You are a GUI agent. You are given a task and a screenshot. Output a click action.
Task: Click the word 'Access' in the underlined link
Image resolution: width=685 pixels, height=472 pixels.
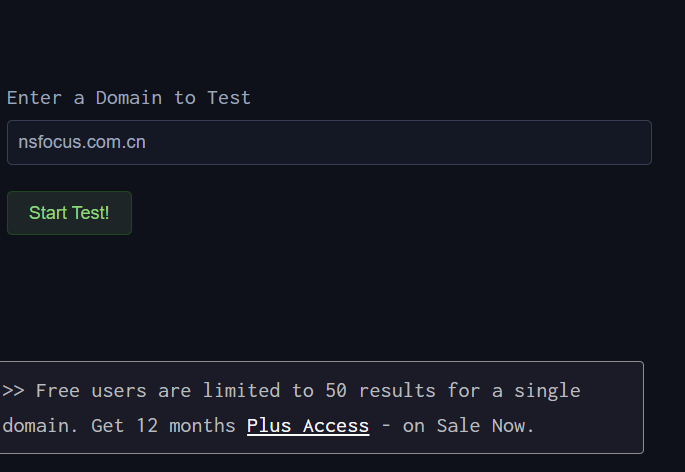pyautogui.click(x=336, y=426)
